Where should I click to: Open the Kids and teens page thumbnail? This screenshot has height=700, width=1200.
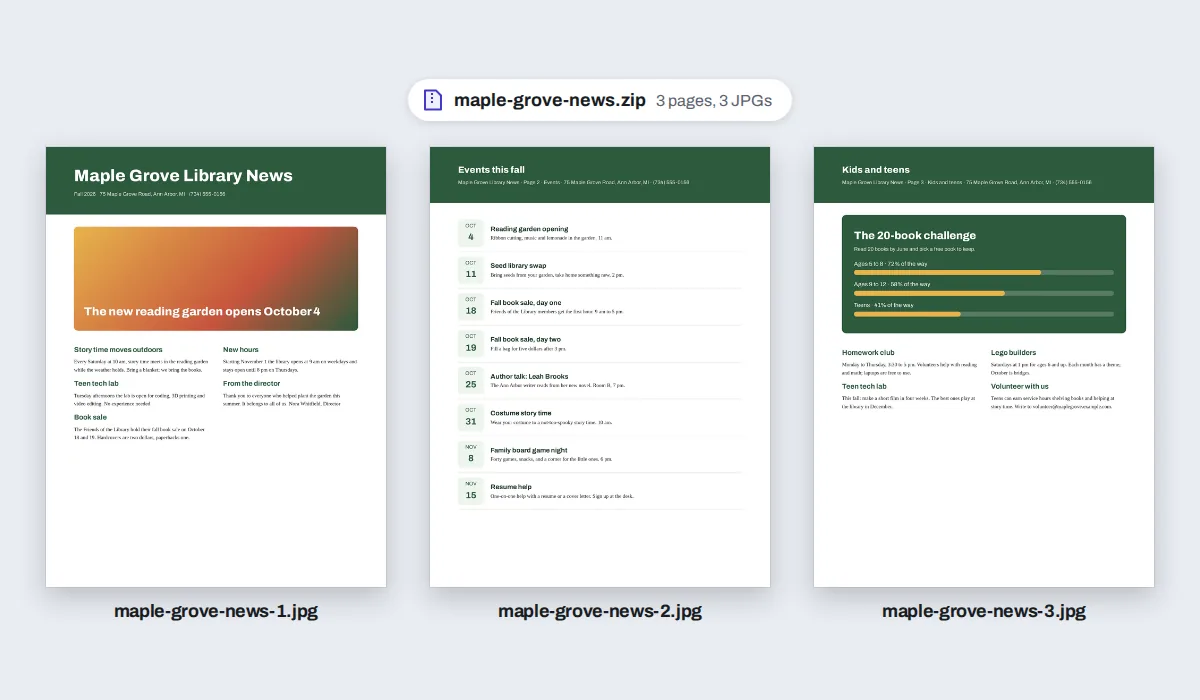pos(984,367)
